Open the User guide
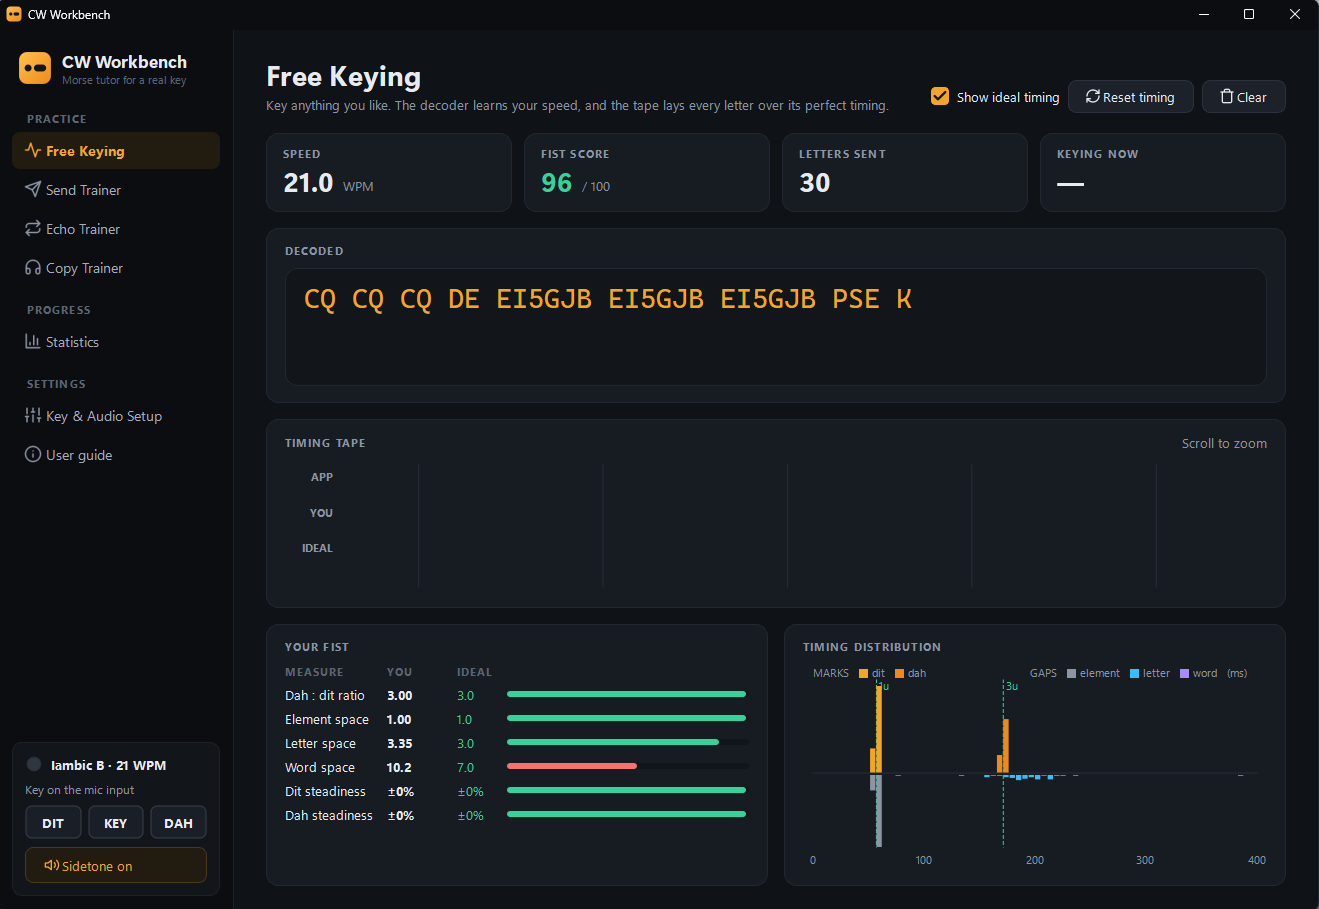Viewport: 1319px width, 909px height. [x=116, y=455]
